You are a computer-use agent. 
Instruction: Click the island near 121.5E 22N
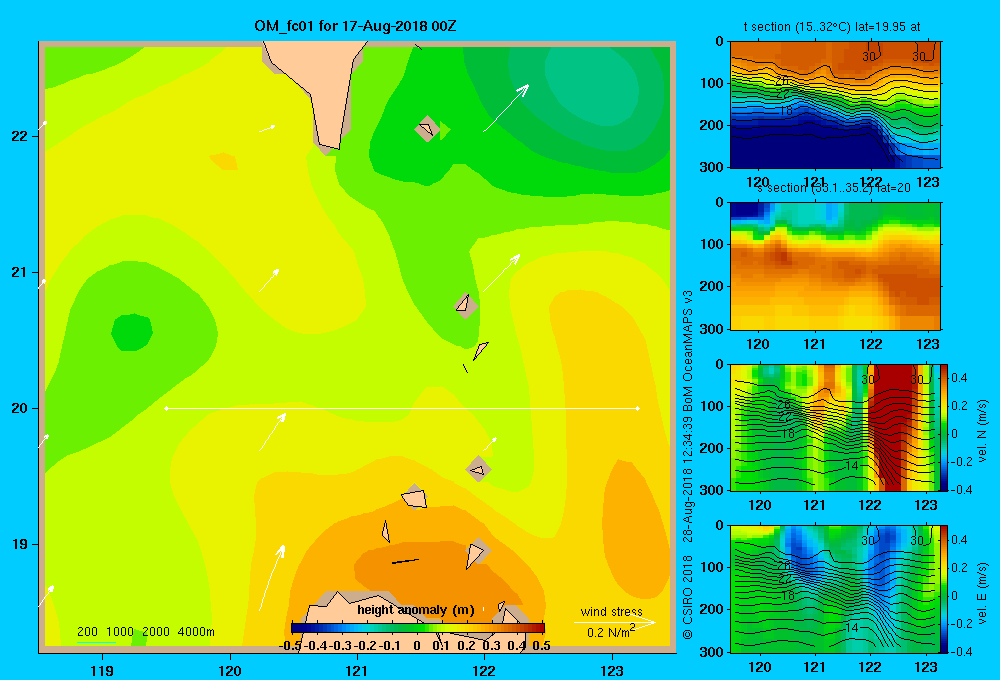[x=427, y=128]
